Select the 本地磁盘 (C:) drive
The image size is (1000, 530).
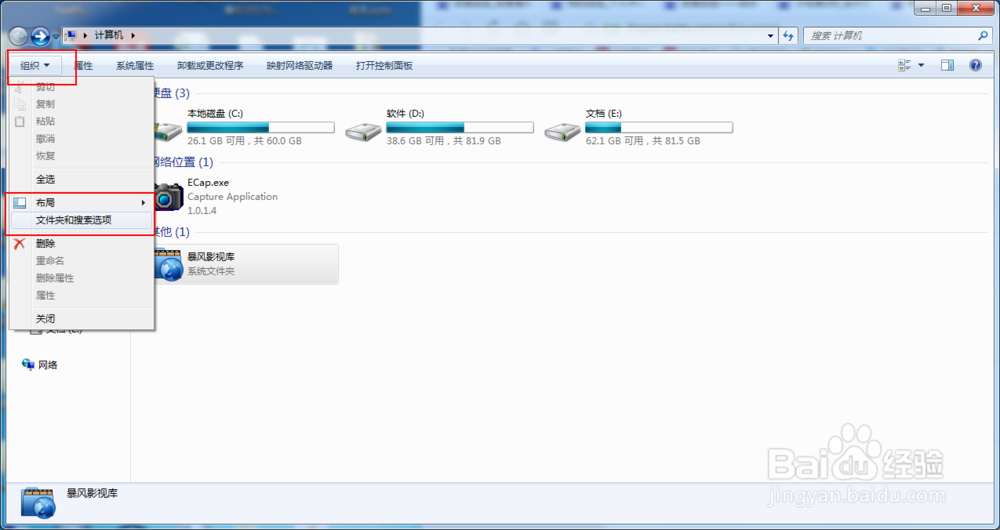pyautogui.click(x=246, y=128)
